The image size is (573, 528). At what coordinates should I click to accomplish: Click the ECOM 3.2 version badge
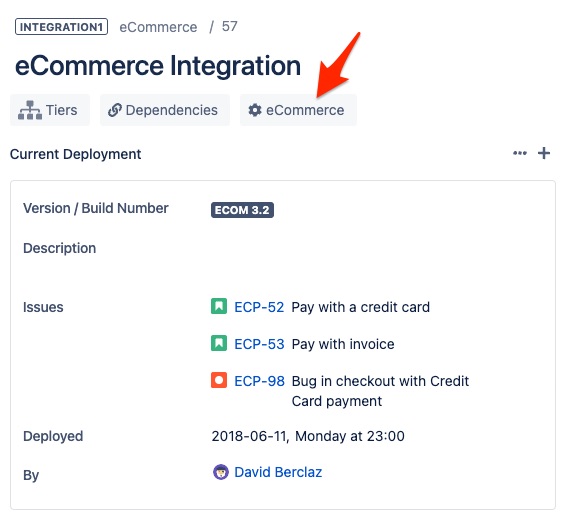pyautogui.click(x=242, y=210)
